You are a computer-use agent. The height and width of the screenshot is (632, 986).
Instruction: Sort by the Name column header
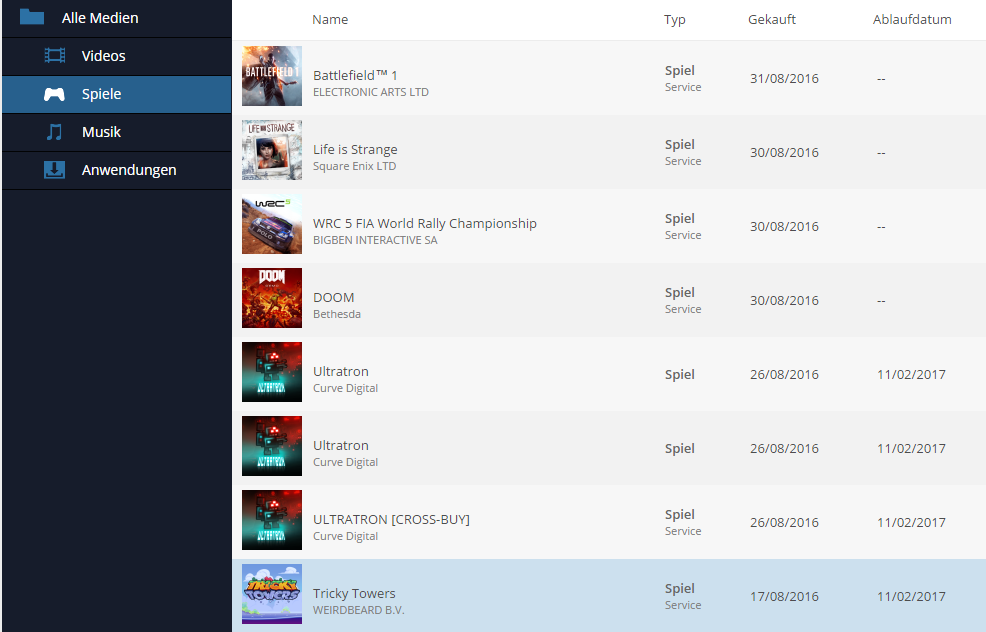point(330,19)
